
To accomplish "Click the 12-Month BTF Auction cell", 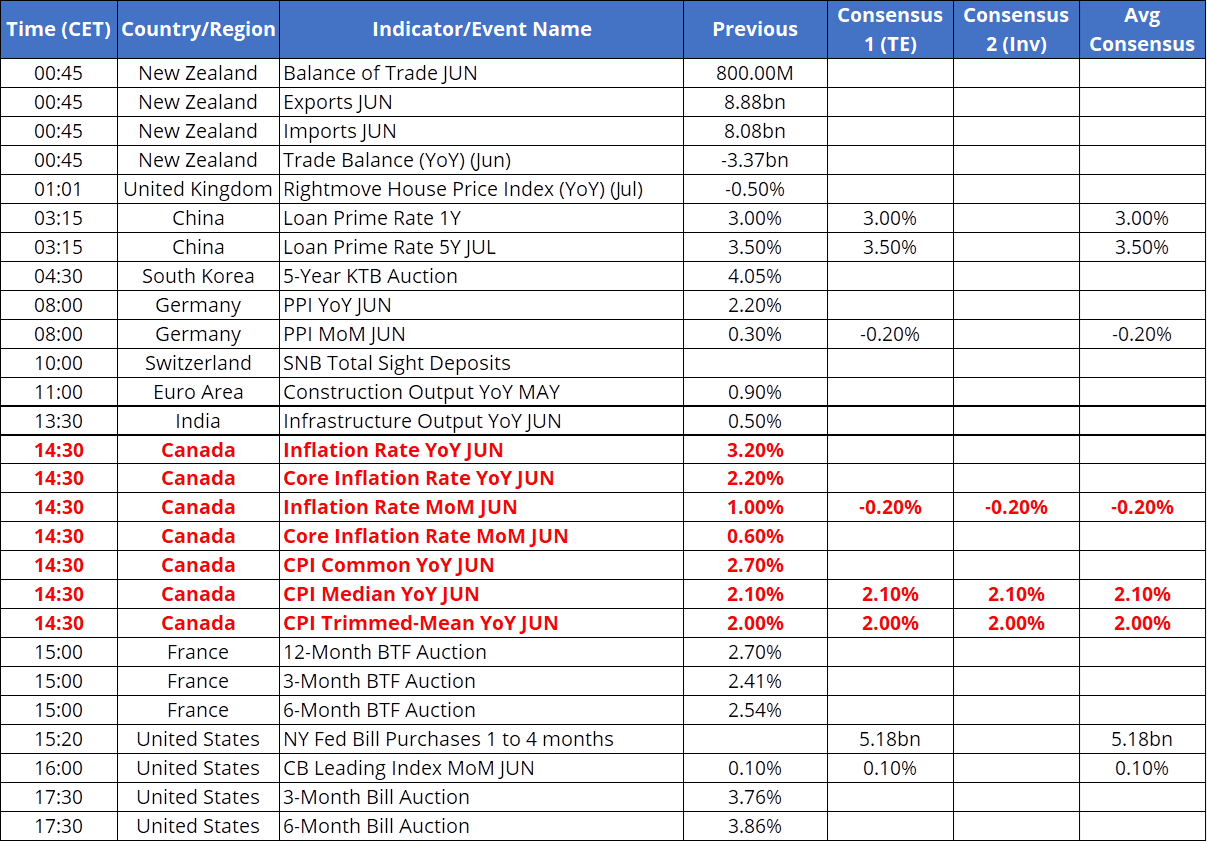I will 482,652.
